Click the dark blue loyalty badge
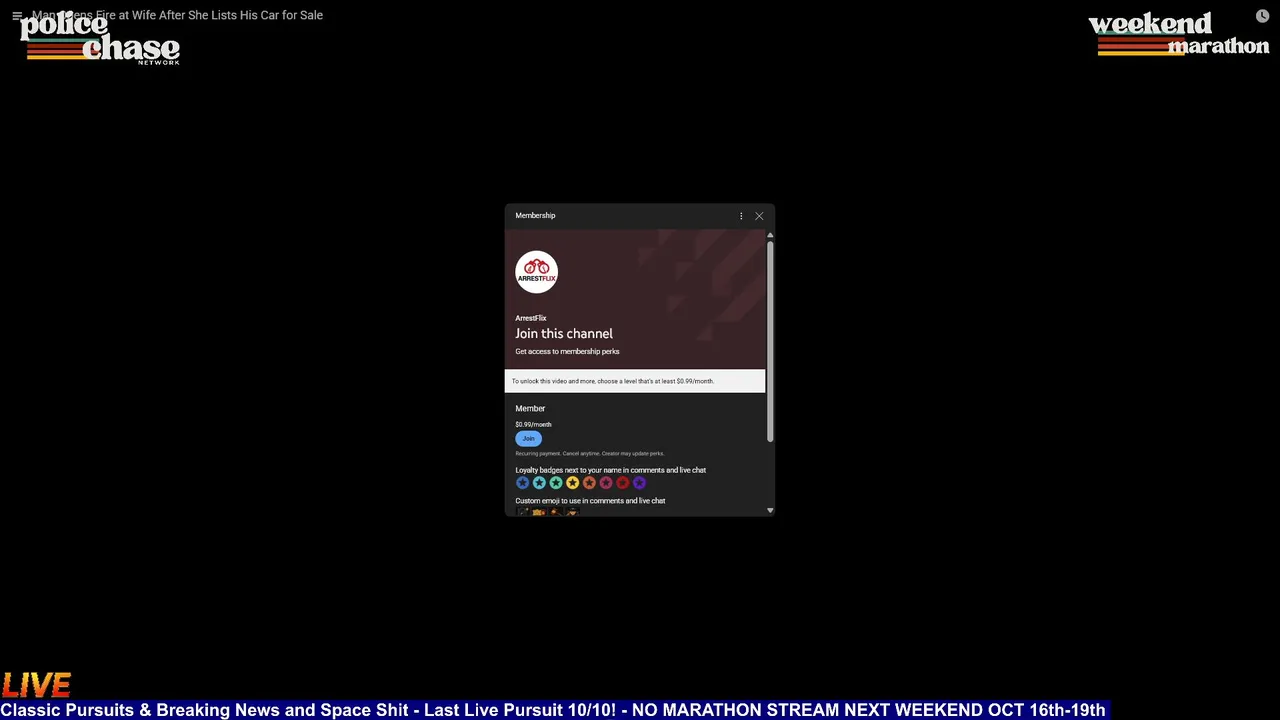The image size is (1280, 720). click(x=522, y=483)
